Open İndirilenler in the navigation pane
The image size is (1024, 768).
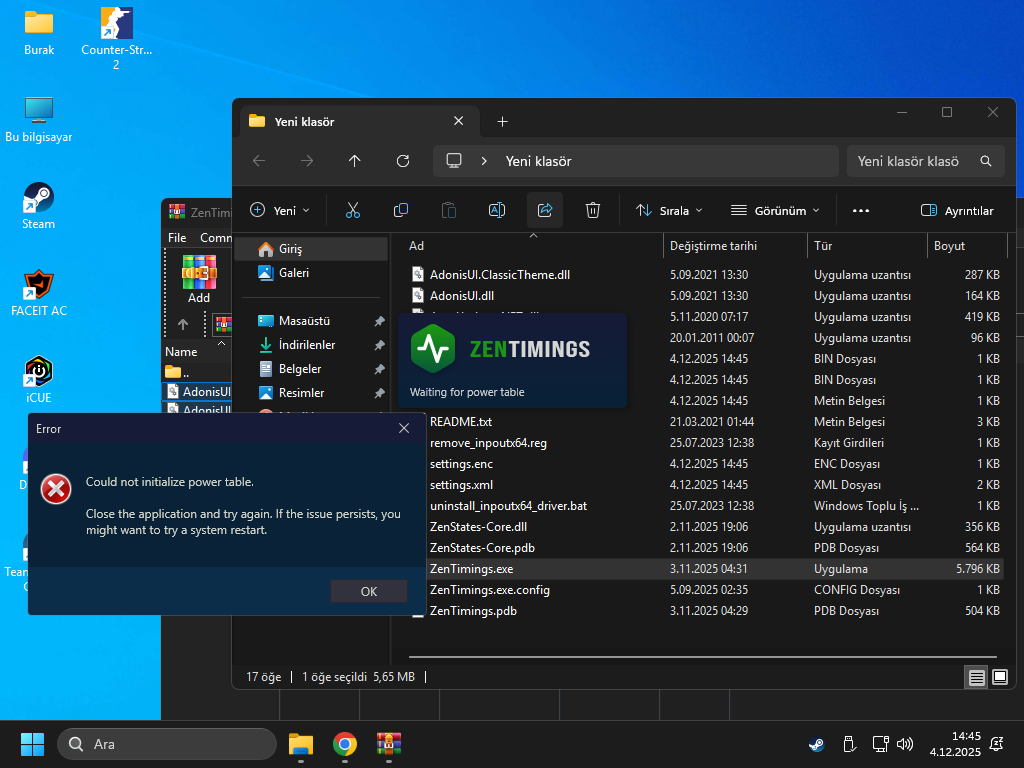click(x=312, y=345)
